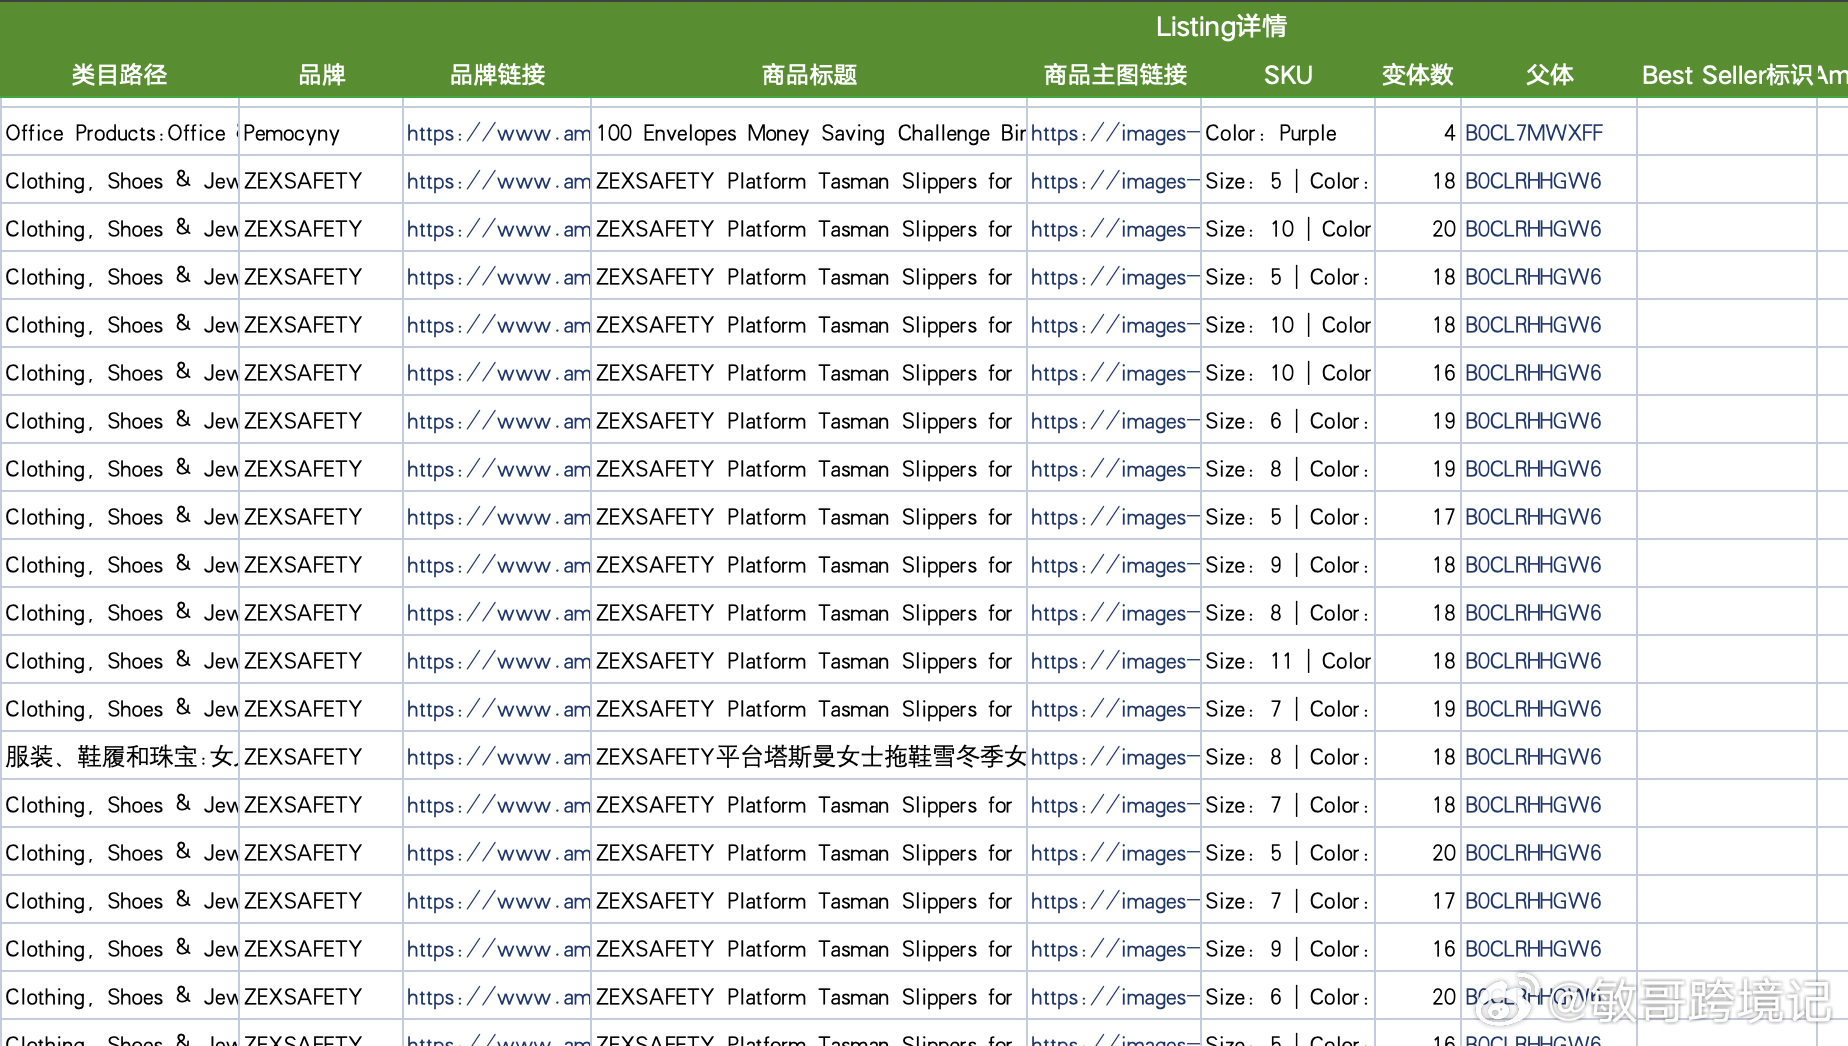1848x1046 pixels.
Task: Select variant count 17 in the Size: 7 row
Action: [1417, 901]
